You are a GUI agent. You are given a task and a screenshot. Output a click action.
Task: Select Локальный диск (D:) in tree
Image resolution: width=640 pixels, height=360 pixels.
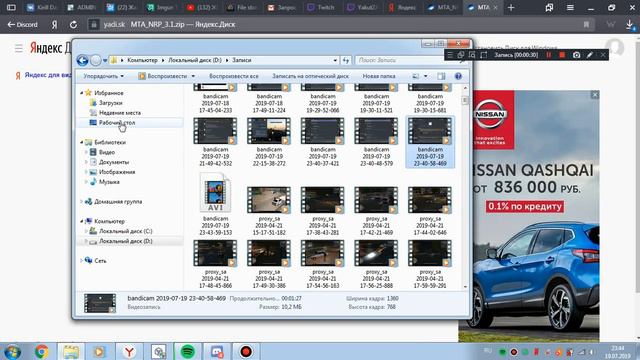[125, 241]
